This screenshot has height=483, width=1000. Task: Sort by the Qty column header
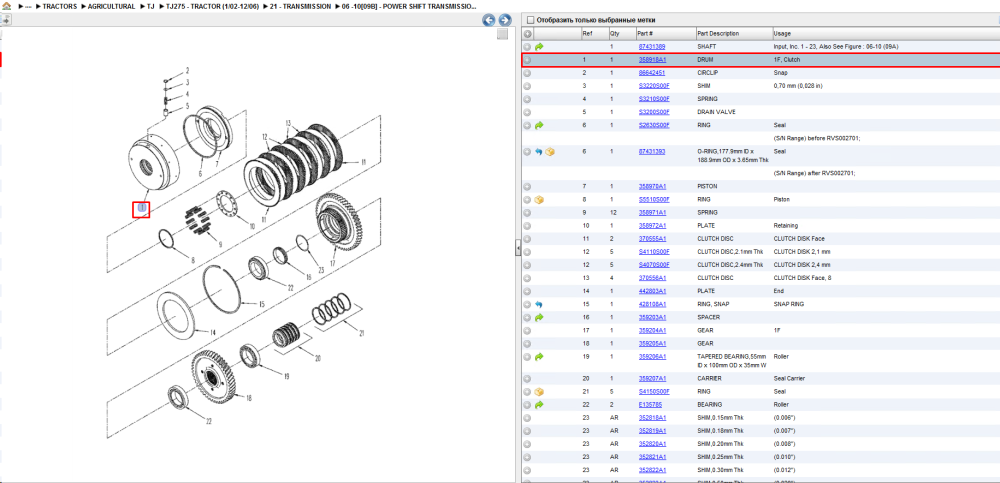click(614, 33)
